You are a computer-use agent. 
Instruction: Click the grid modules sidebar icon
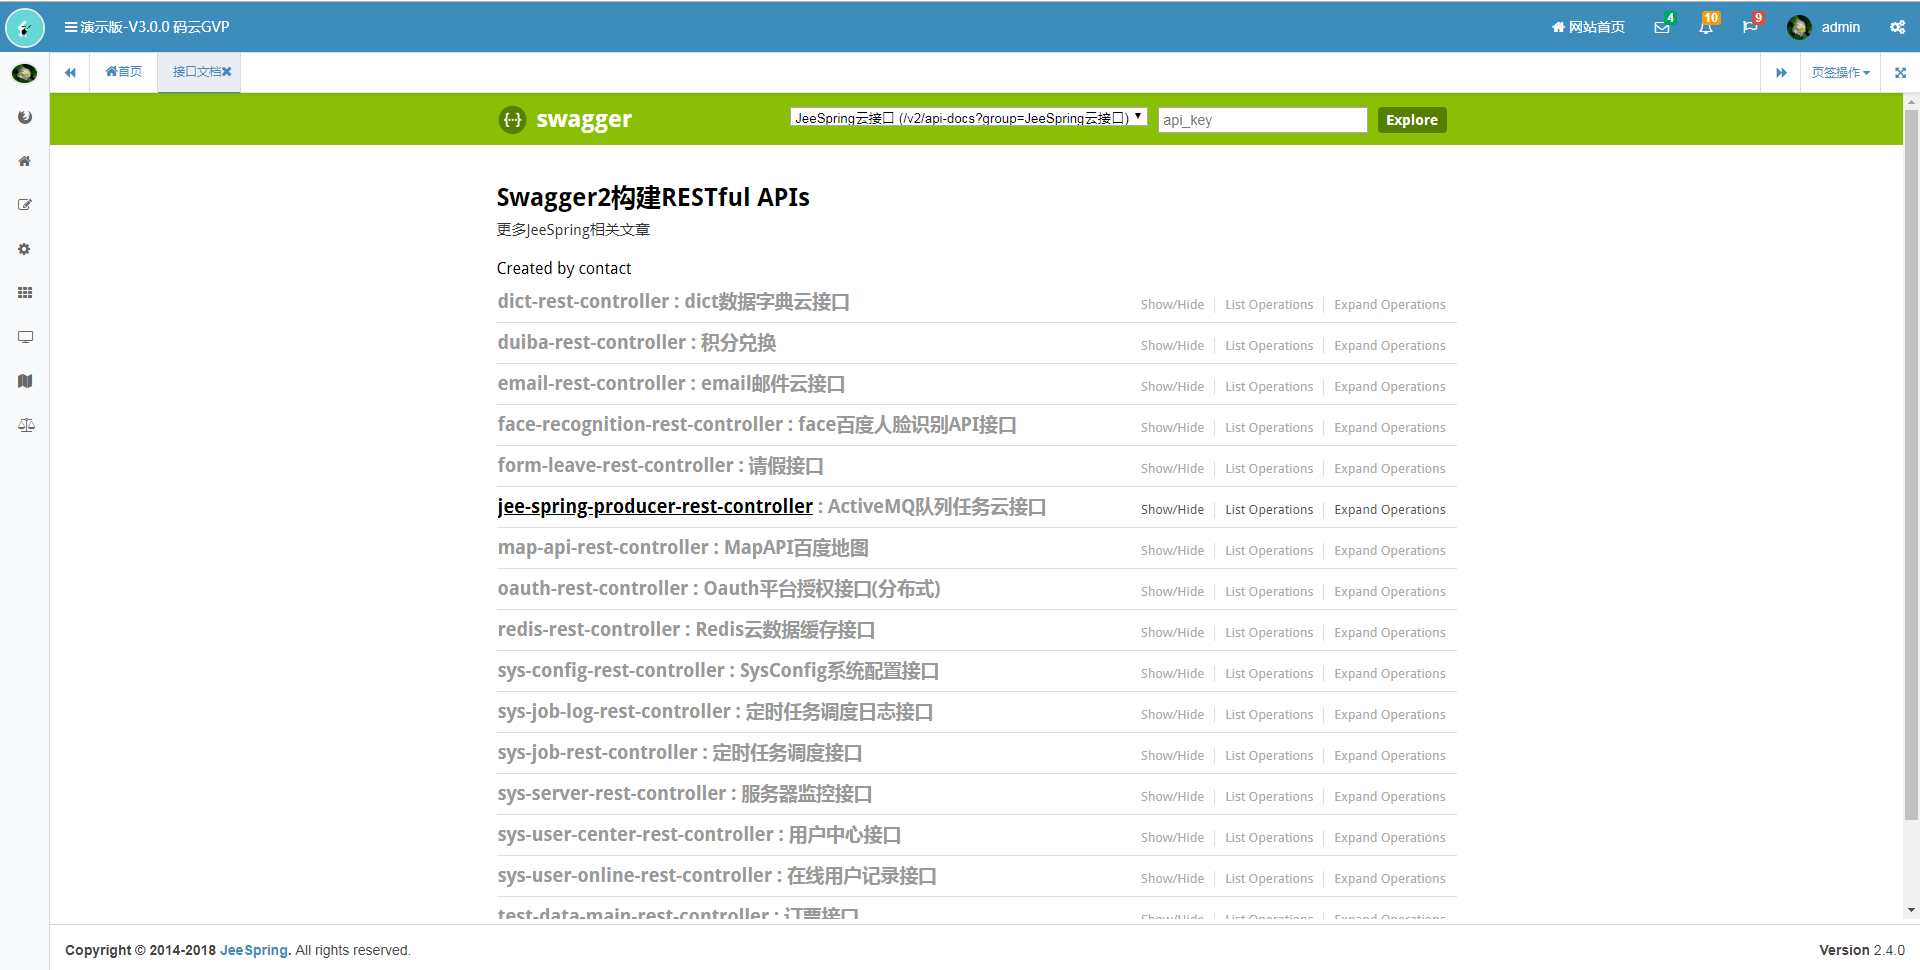coord(25,293)
